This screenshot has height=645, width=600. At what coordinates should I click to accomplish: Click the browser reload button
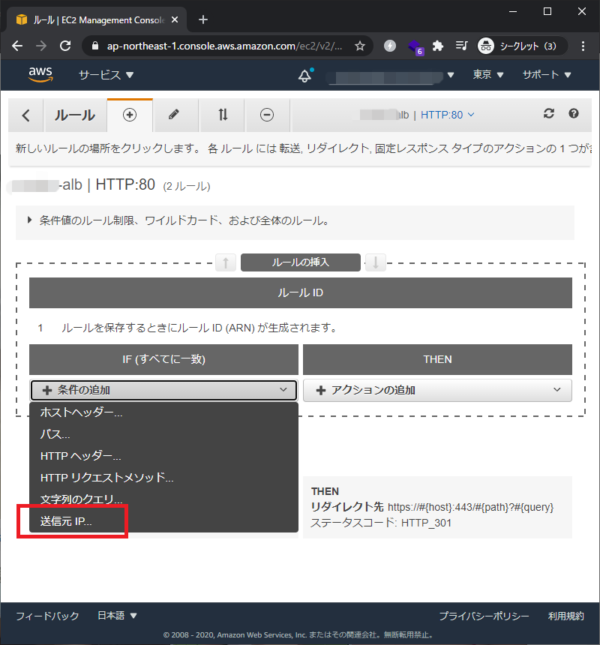pyautogui.click(x=65, y=46)
